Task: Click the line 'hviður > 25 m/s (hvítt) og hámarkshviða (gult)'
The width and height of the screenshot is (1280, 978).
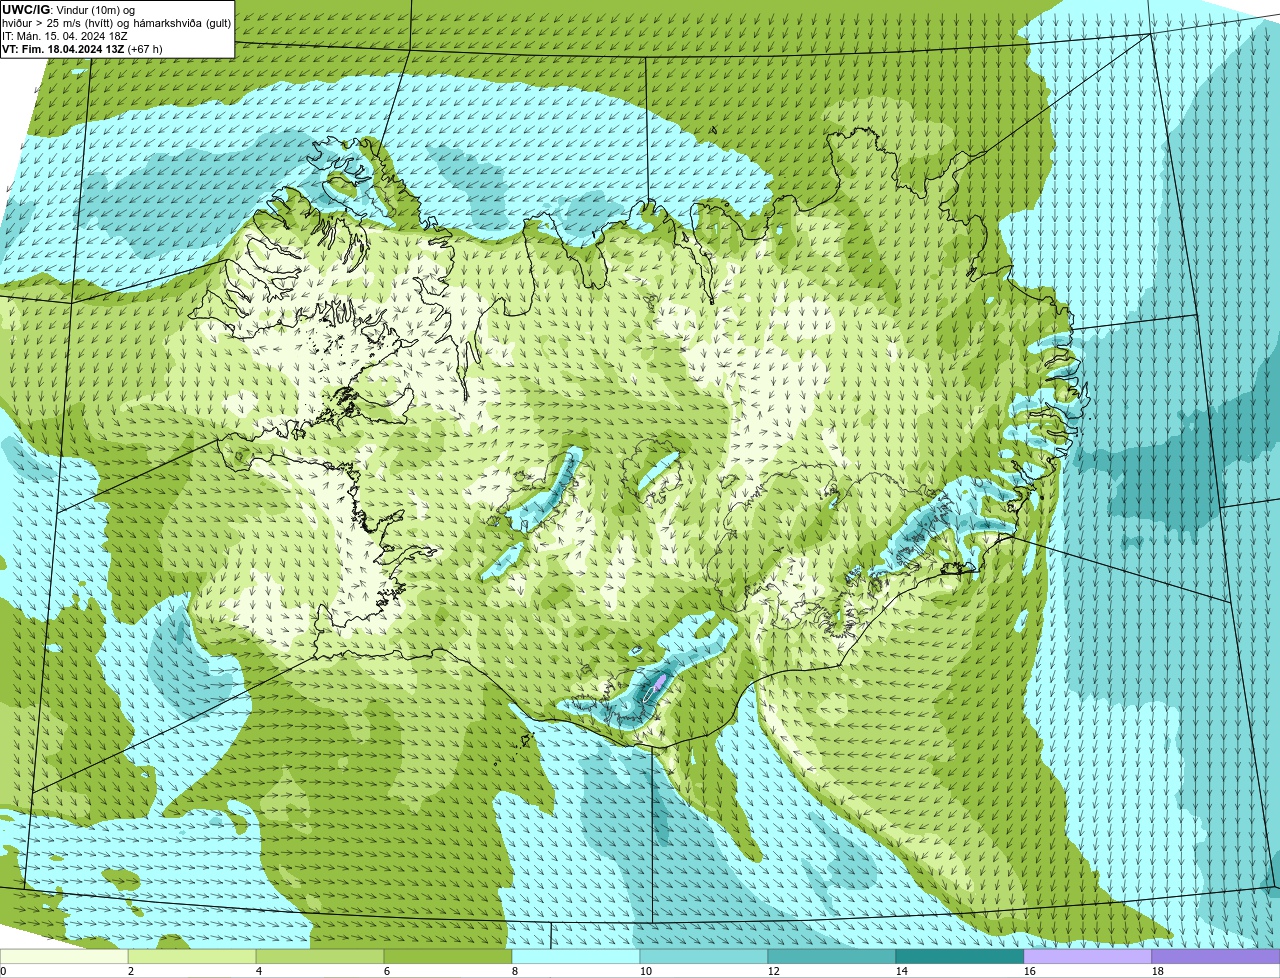Action: (x=117, y=23)
